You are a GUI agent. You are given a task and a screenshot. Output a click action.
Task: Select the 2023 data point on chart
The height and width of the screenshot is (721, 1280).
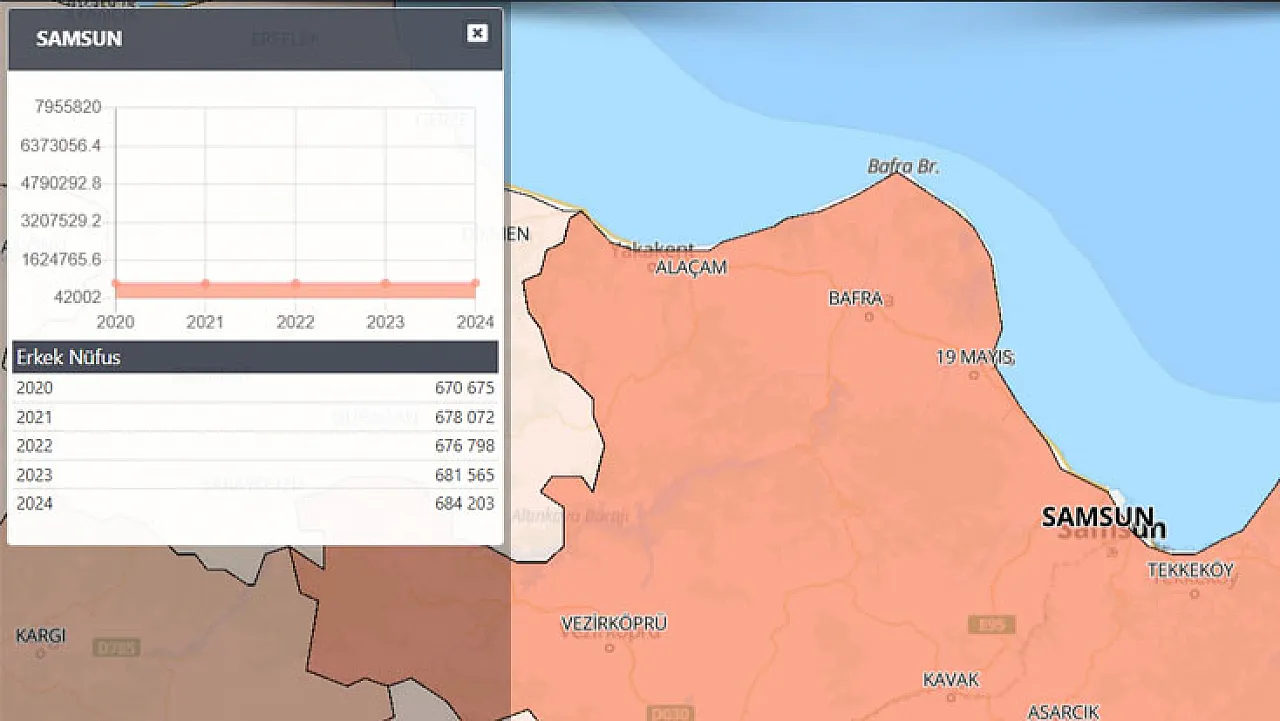tap(386, 283)
